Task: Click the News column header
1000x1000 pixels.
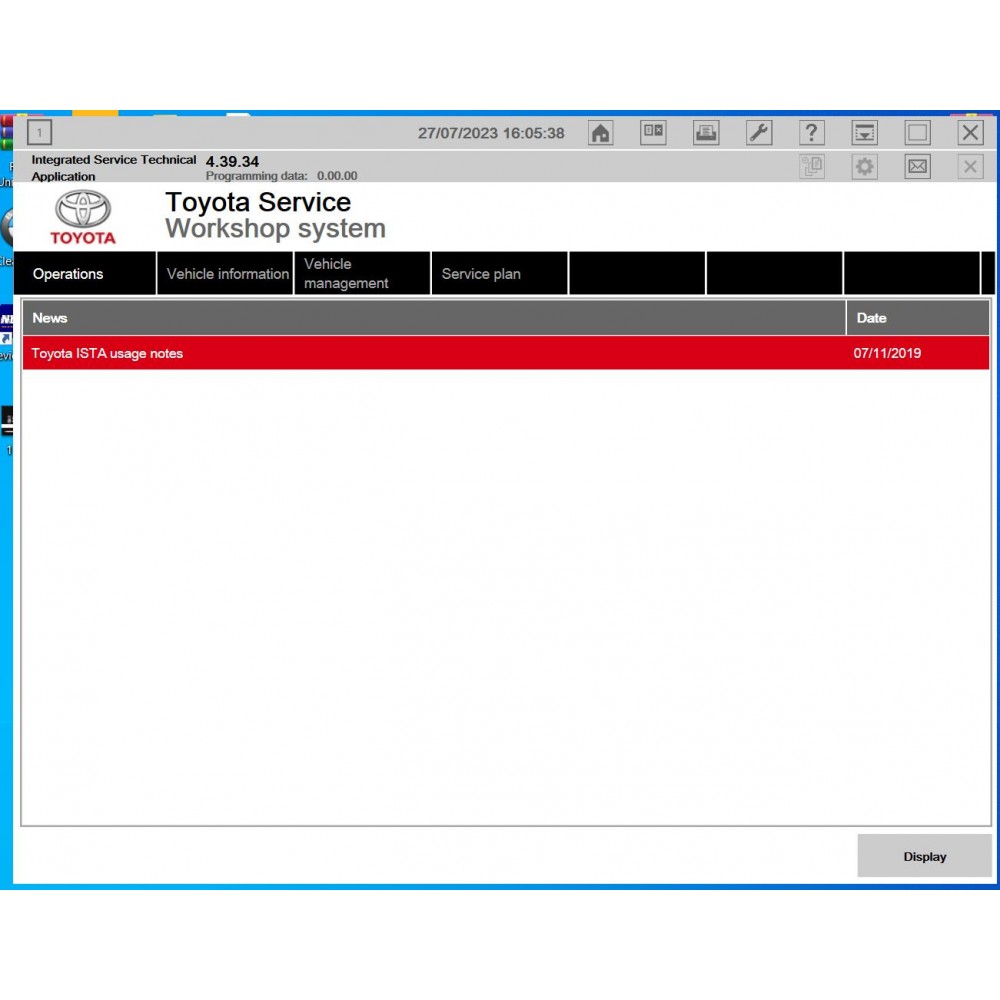Action: point(48,317)
